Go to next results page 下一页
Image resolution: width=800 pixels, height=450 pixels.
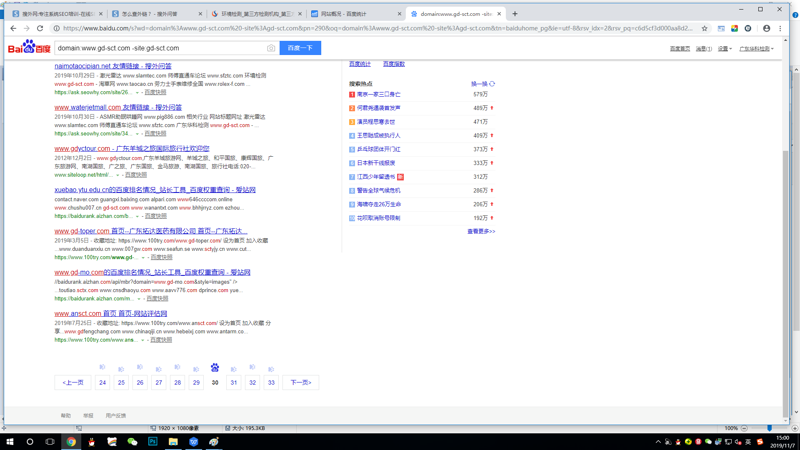[301, 382]
